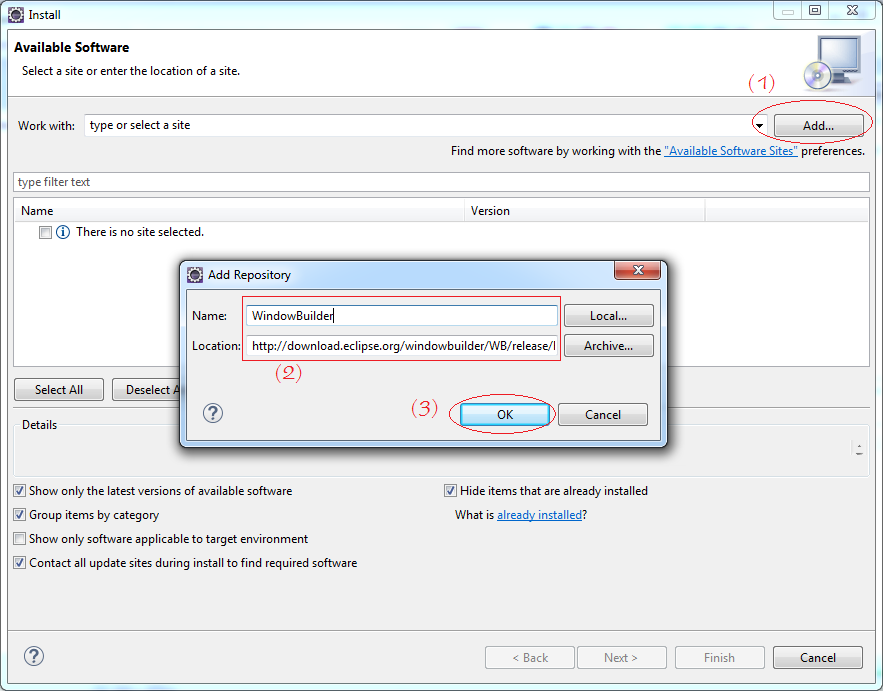
Task: Click the Name field in Add Repository
Action: (402, 315)
